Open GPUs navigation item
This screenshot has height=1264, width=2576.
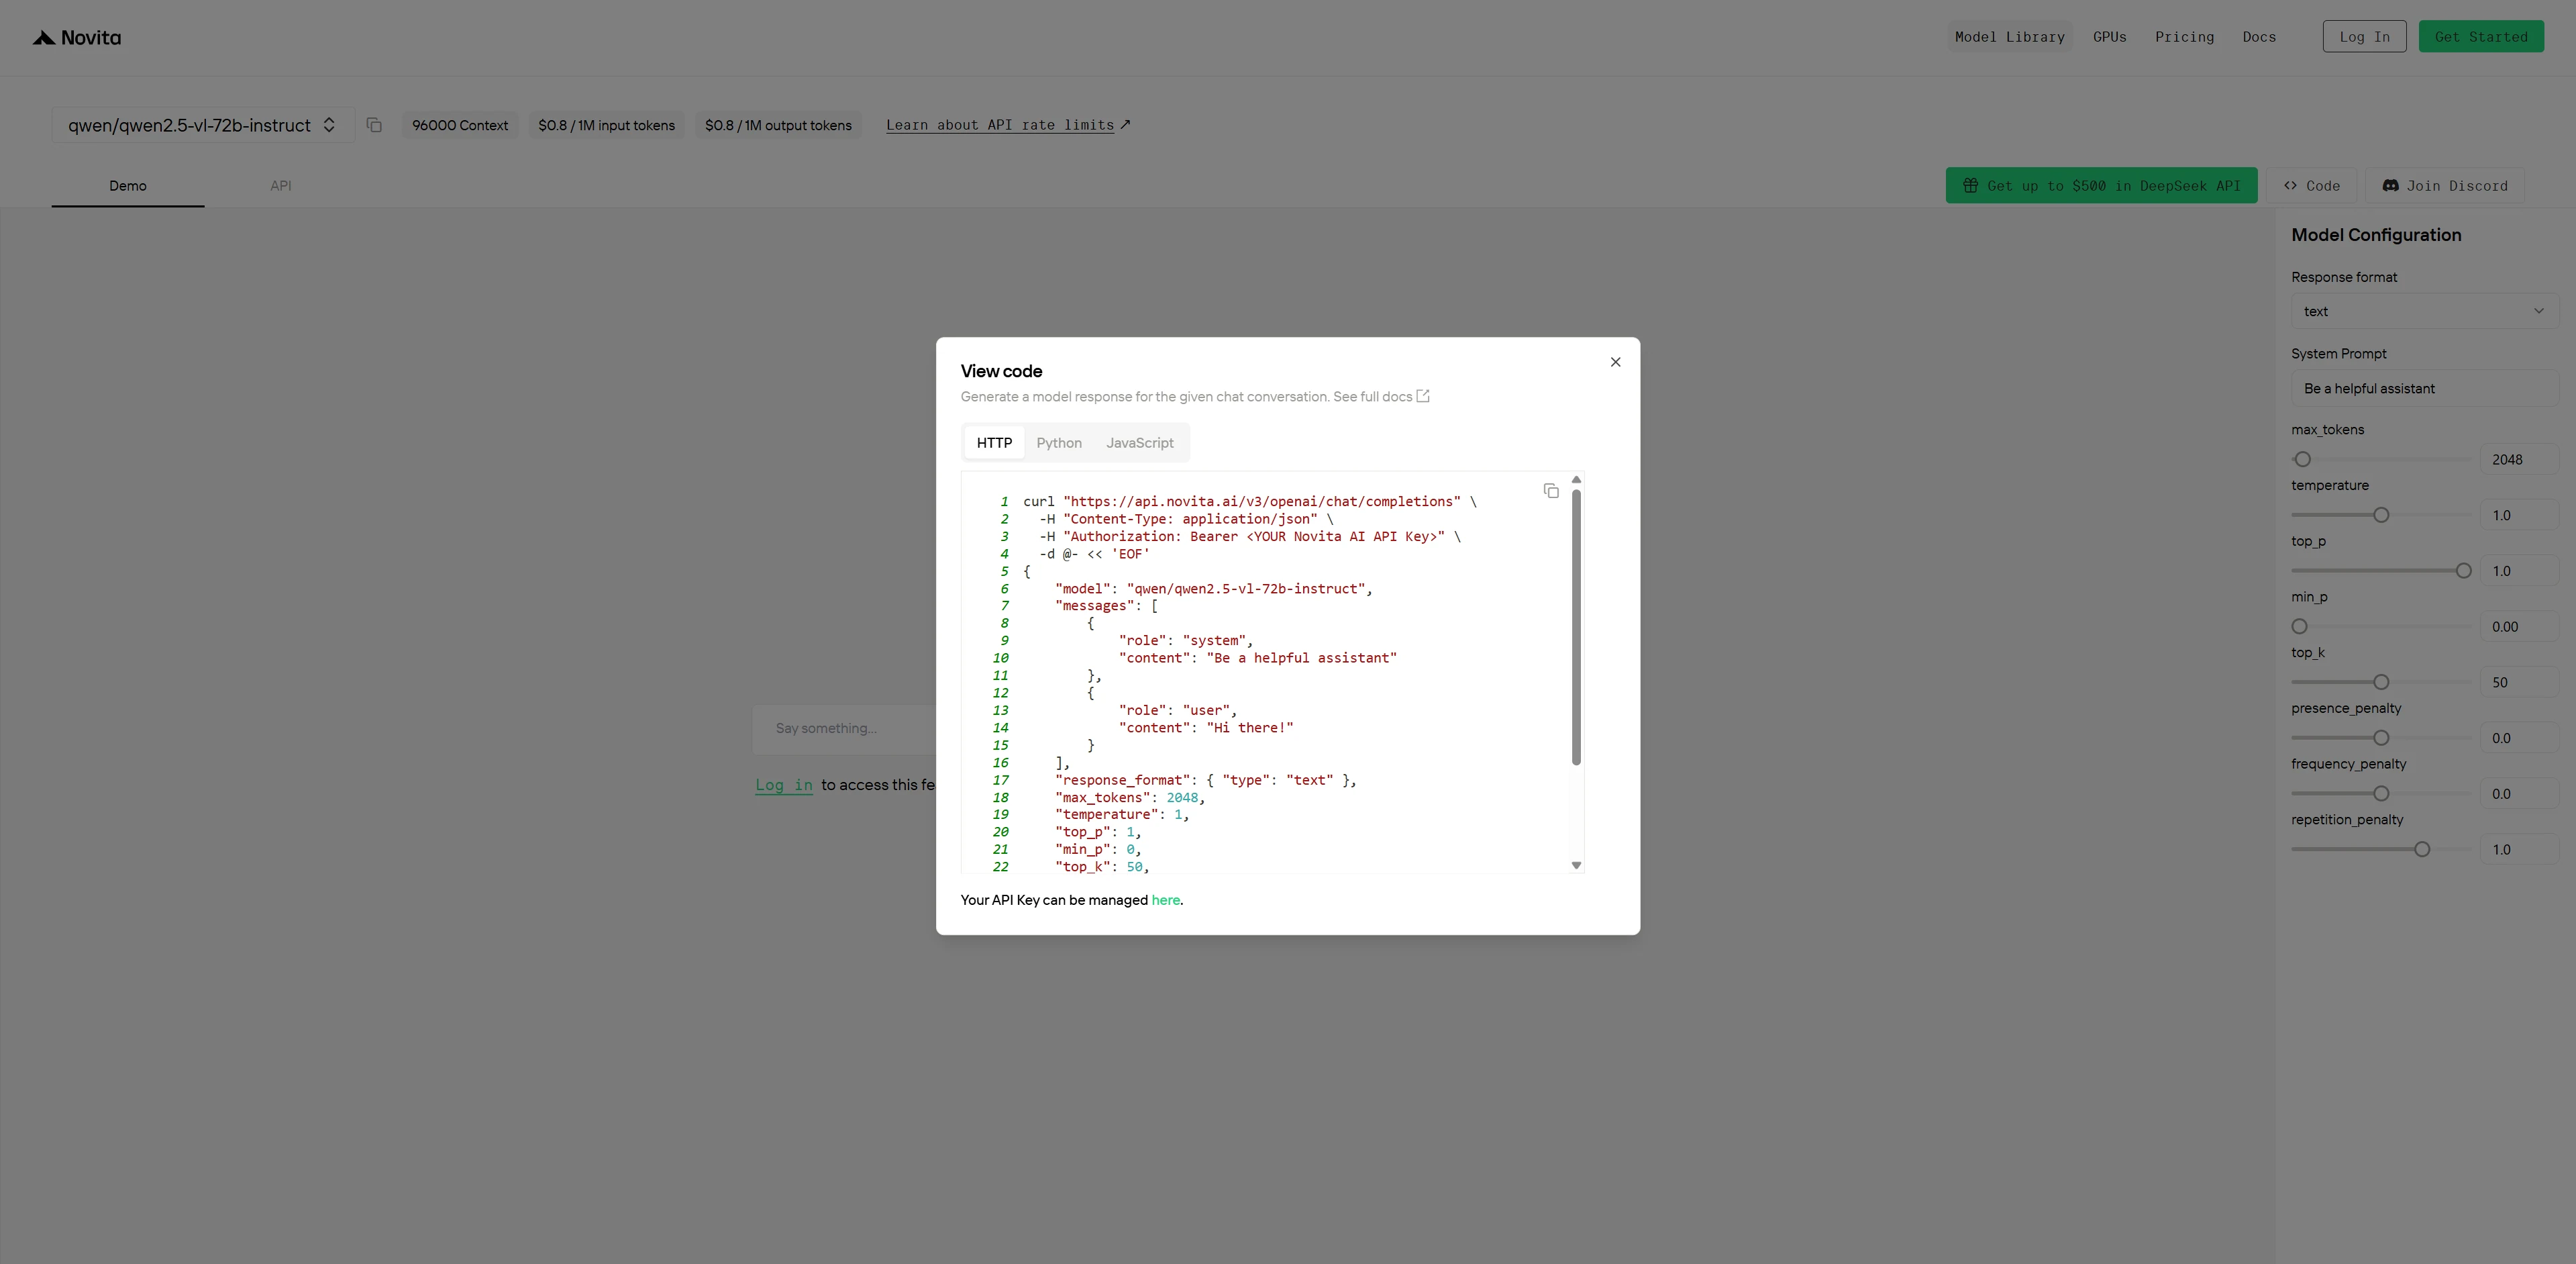point(2110,37)
